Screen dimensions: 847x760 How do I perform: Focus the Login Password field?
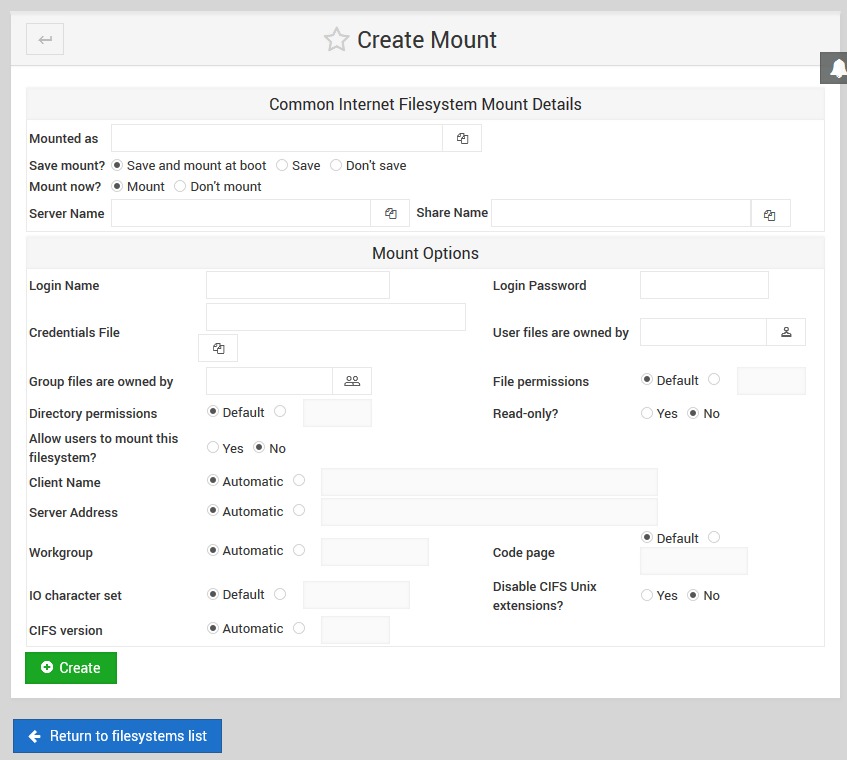[704, 285]
